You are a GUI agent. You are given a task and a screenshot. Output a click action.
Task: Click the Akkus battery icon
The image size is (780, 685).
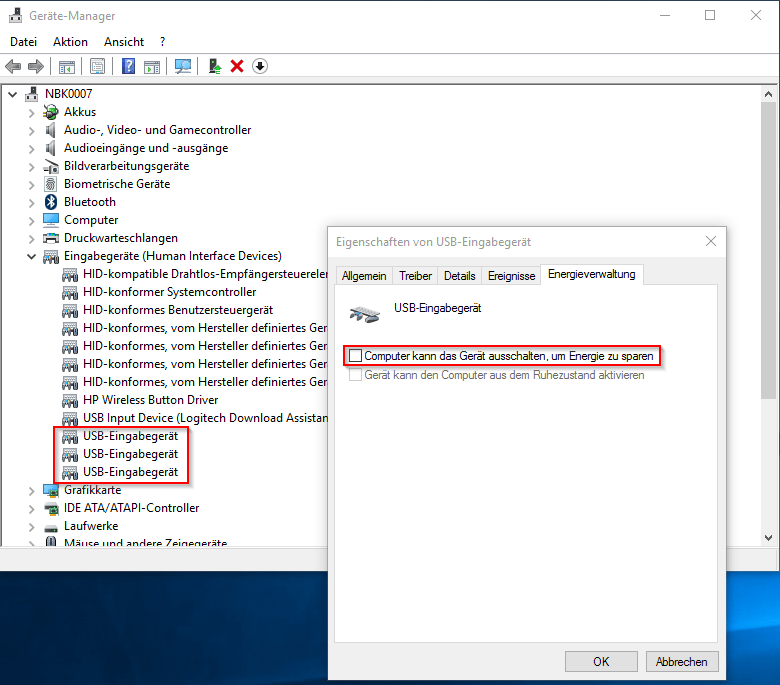click(51, 112)
